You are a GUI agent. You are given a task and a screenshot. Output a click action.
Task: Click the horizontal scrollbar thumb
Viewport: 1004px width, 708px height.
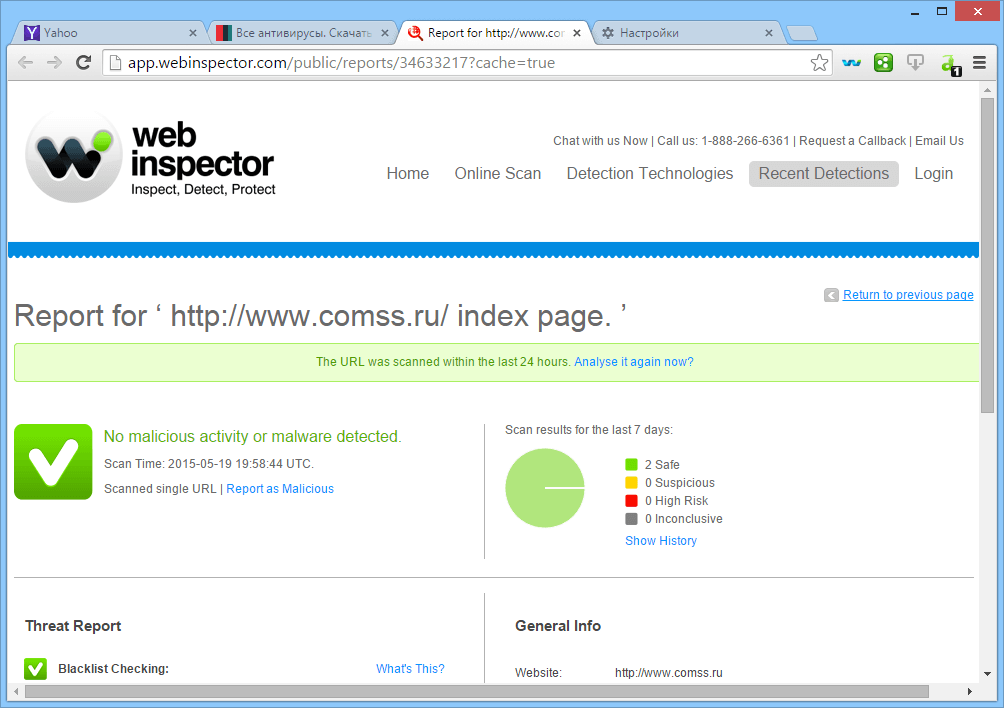tap(477, 691)
